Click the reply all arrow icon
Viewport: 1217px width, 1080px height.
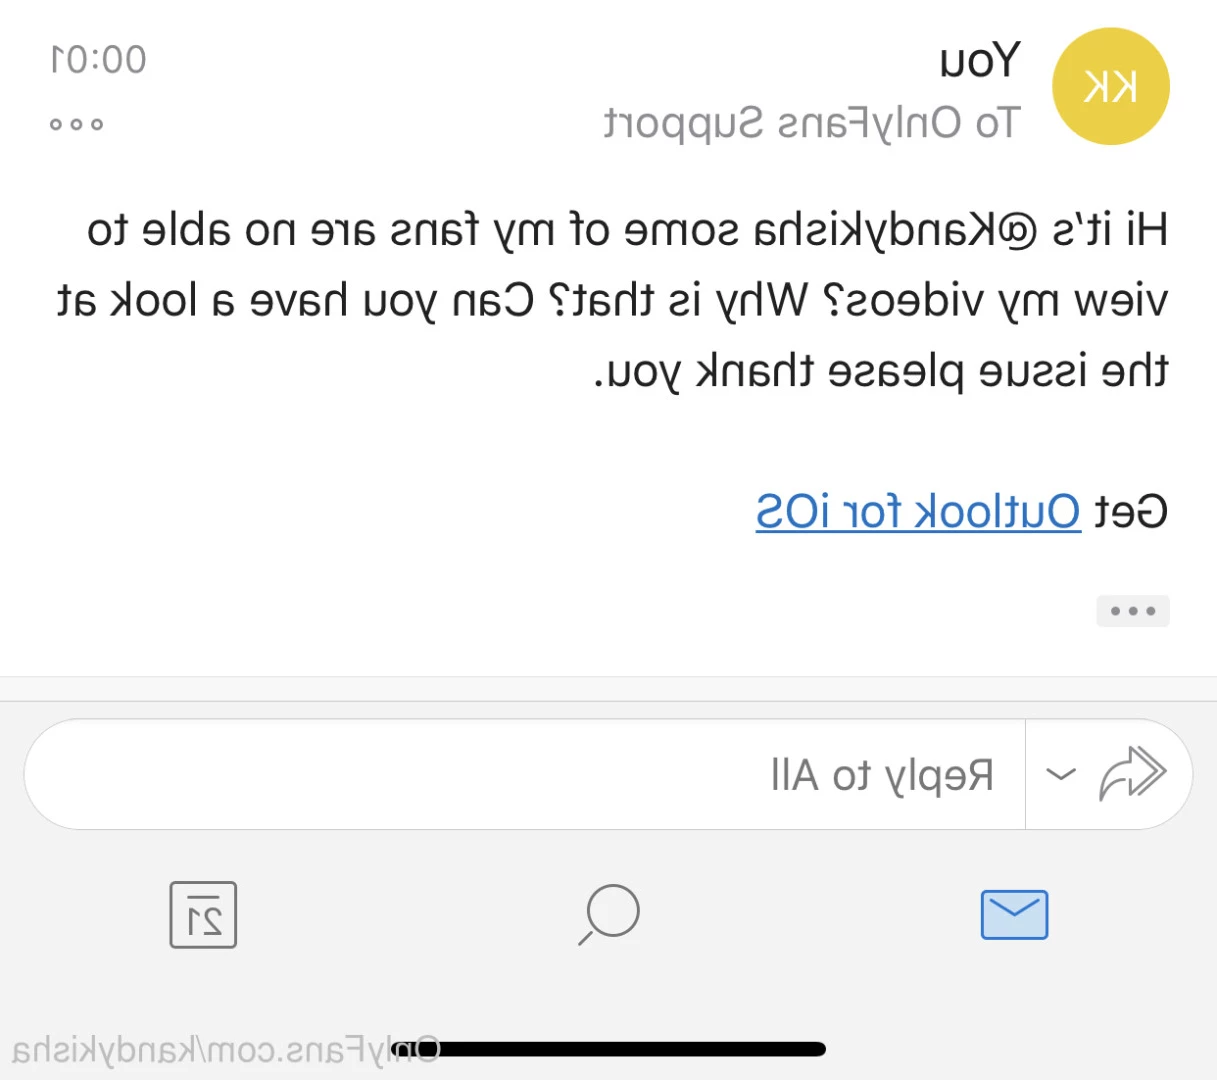pos(1132,773)
